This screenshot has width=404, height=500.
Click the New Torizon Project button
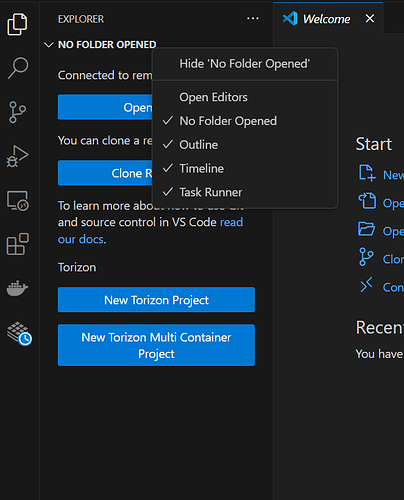coord(156,300)
